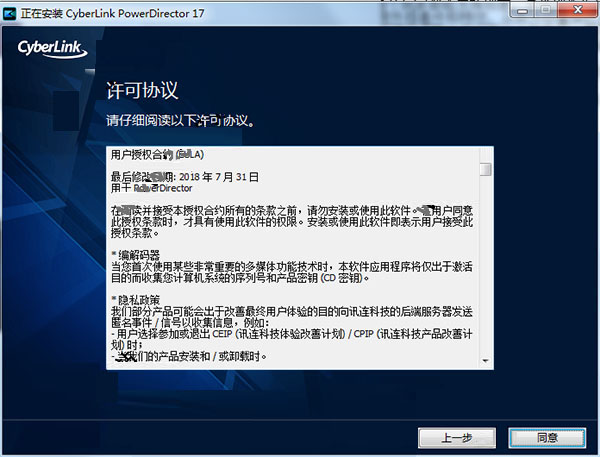Click the 隐私政策 section heading

tap(135, 300)
